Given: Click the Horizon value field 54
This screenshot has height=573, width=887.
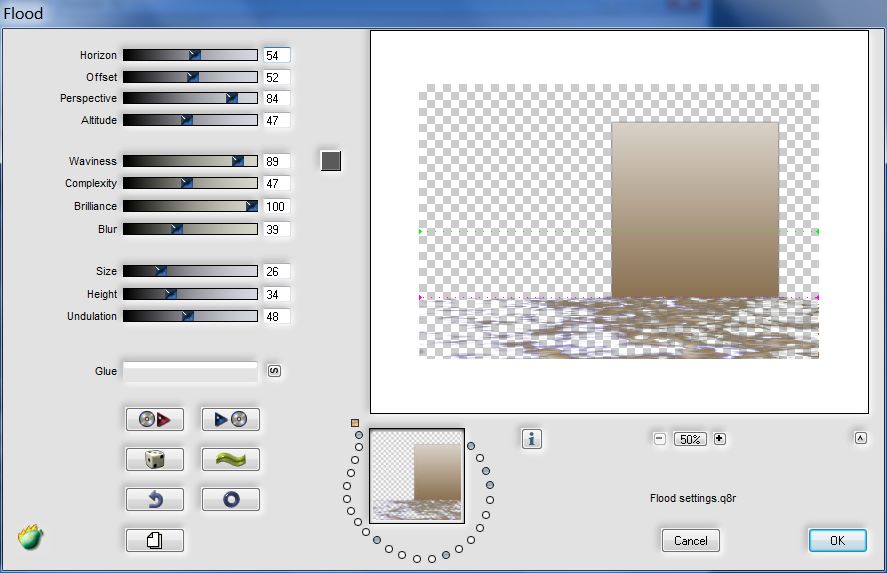Looking at the screenshot, I should (277, 55).
